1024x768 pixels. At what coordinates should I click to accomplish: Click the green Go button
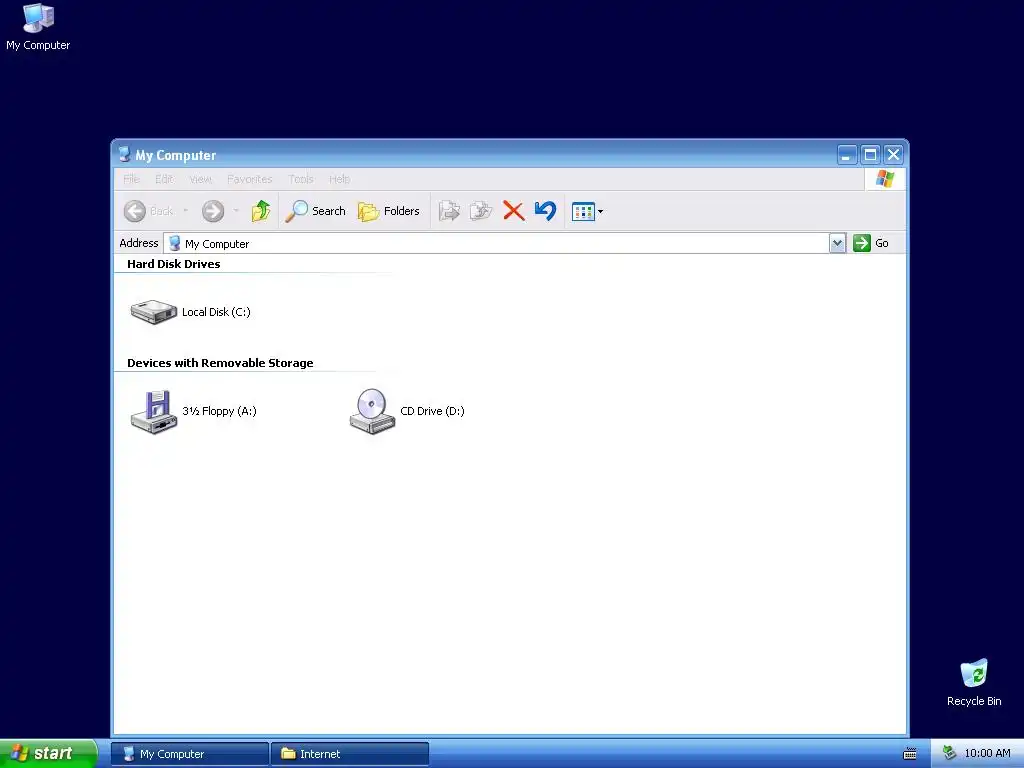pos(871,243)
